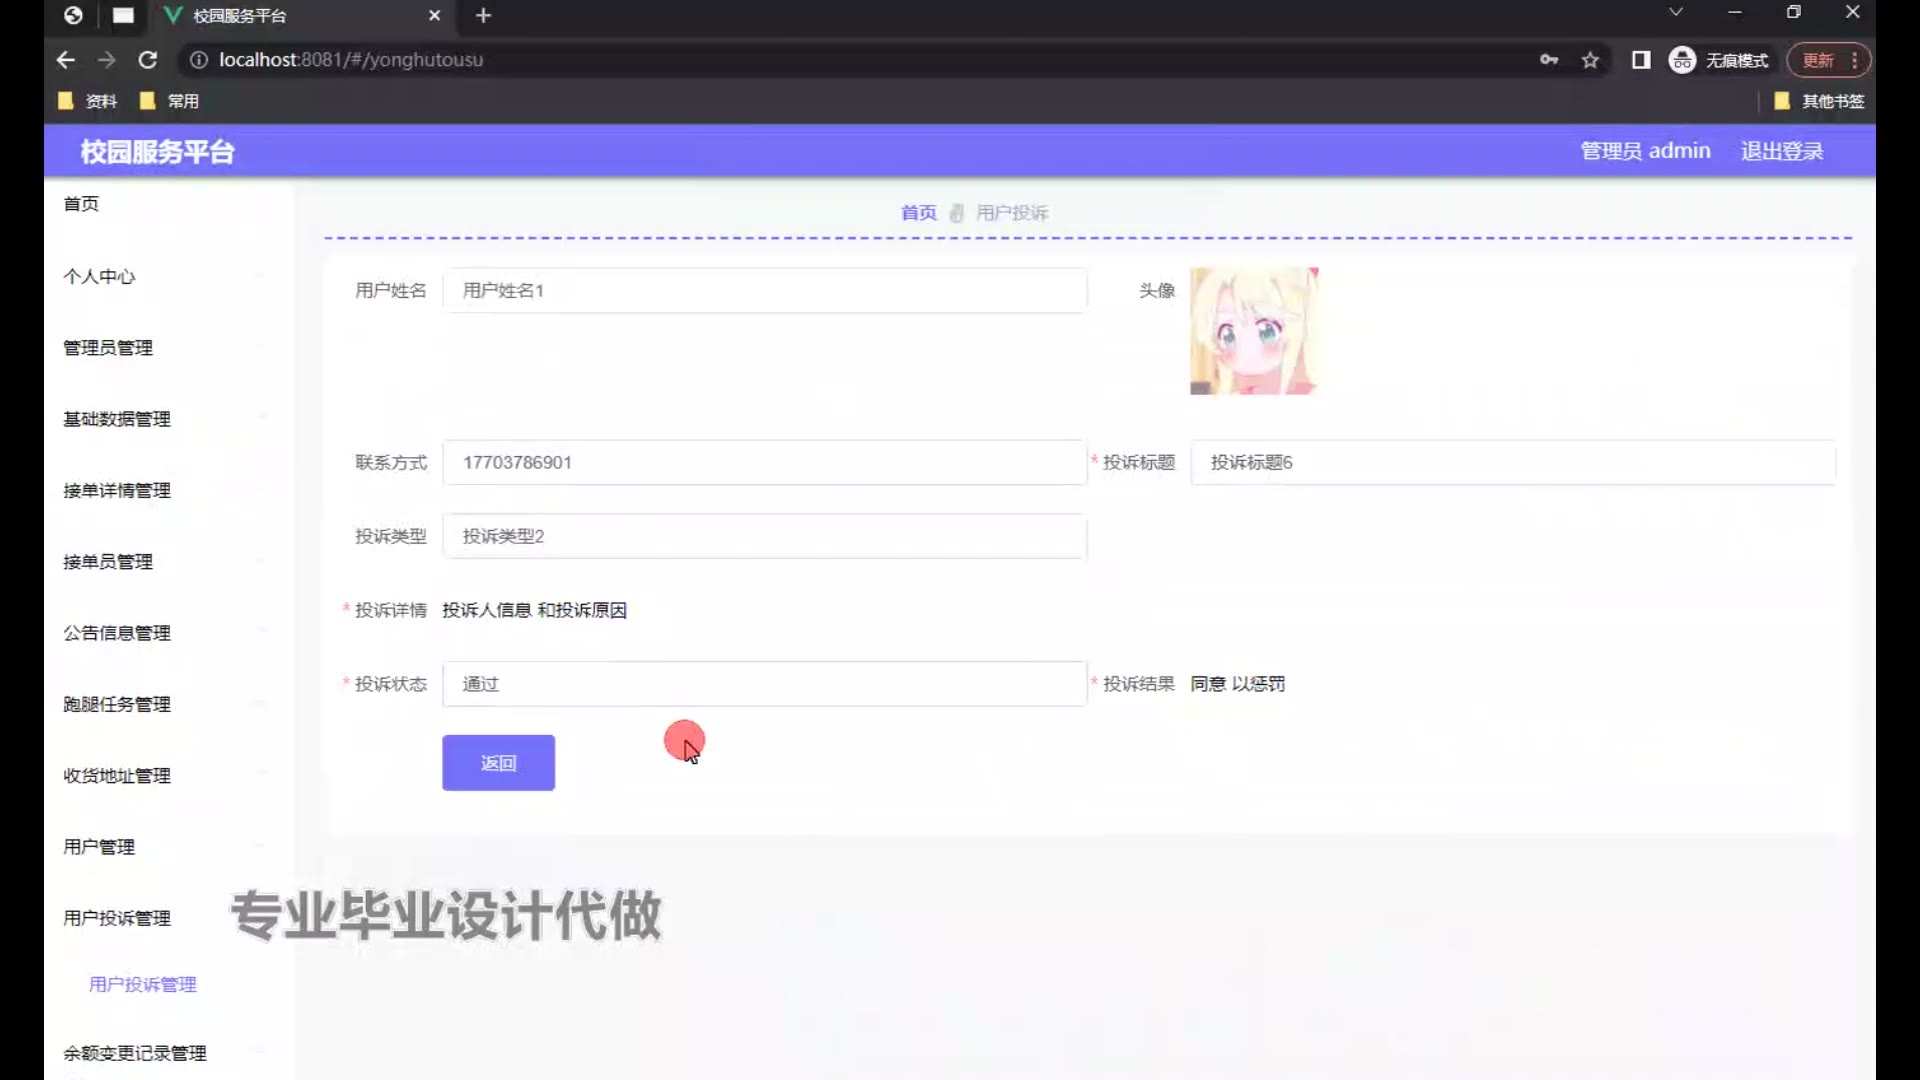Expand 个人中心 sidebar menu

pyautogui.click(x=100, y=276)
